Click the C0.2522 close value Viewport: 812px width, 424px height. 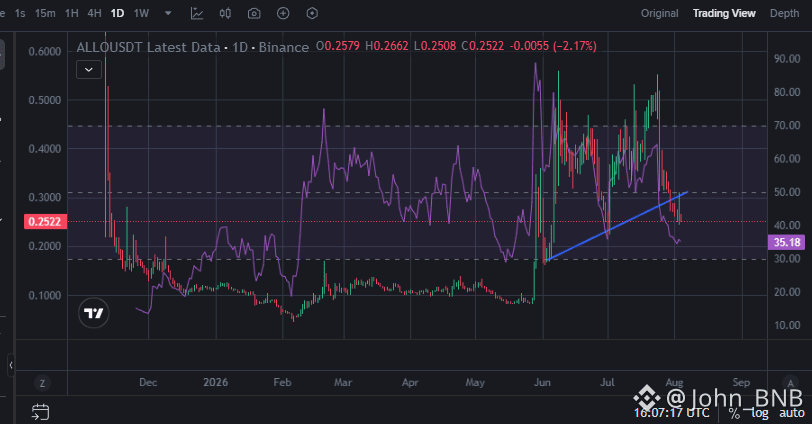pos(483,46)
